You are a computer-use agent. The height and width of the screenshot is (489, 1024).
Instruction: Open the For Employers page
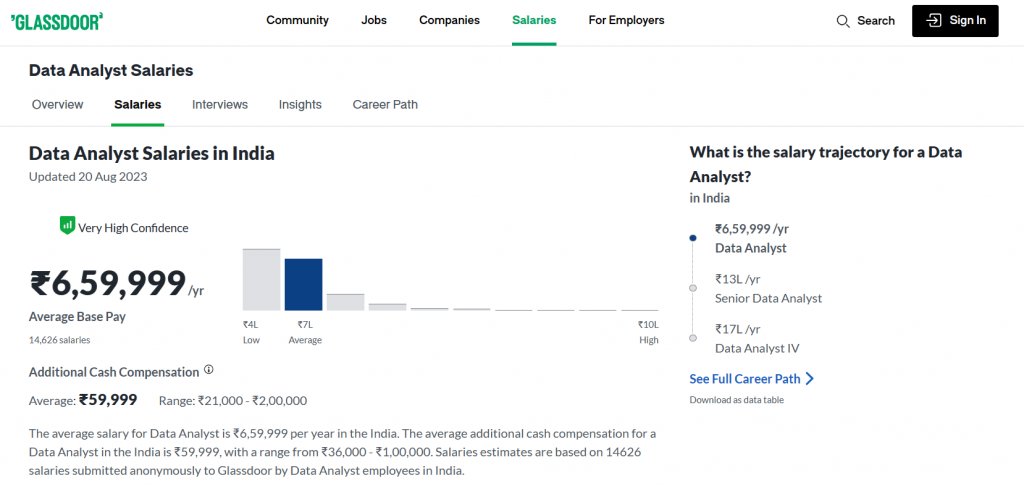pyautogui.click(x=626, y=20)
